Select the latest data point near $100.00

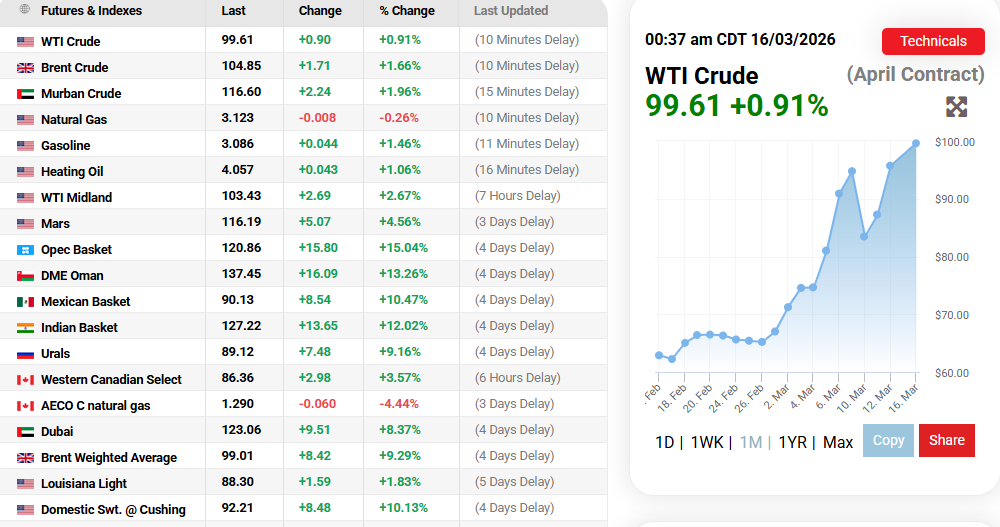[x=916, y=144]
